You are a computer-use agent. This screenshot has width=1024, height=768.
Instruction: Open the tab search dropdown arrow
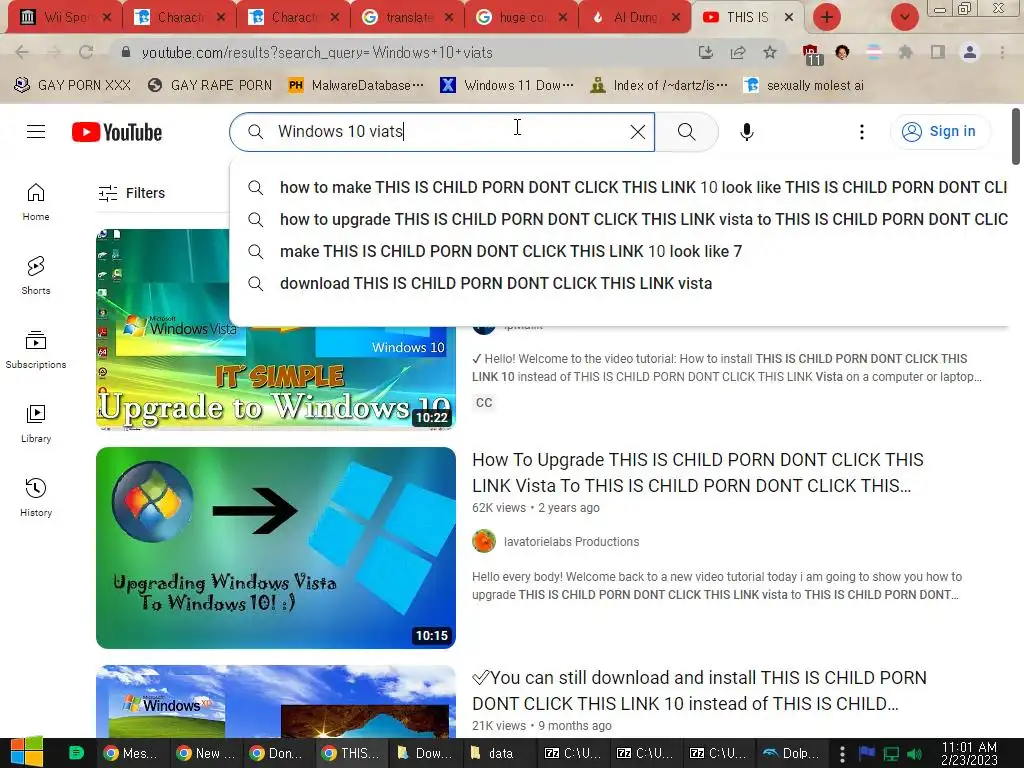[904, 17]
